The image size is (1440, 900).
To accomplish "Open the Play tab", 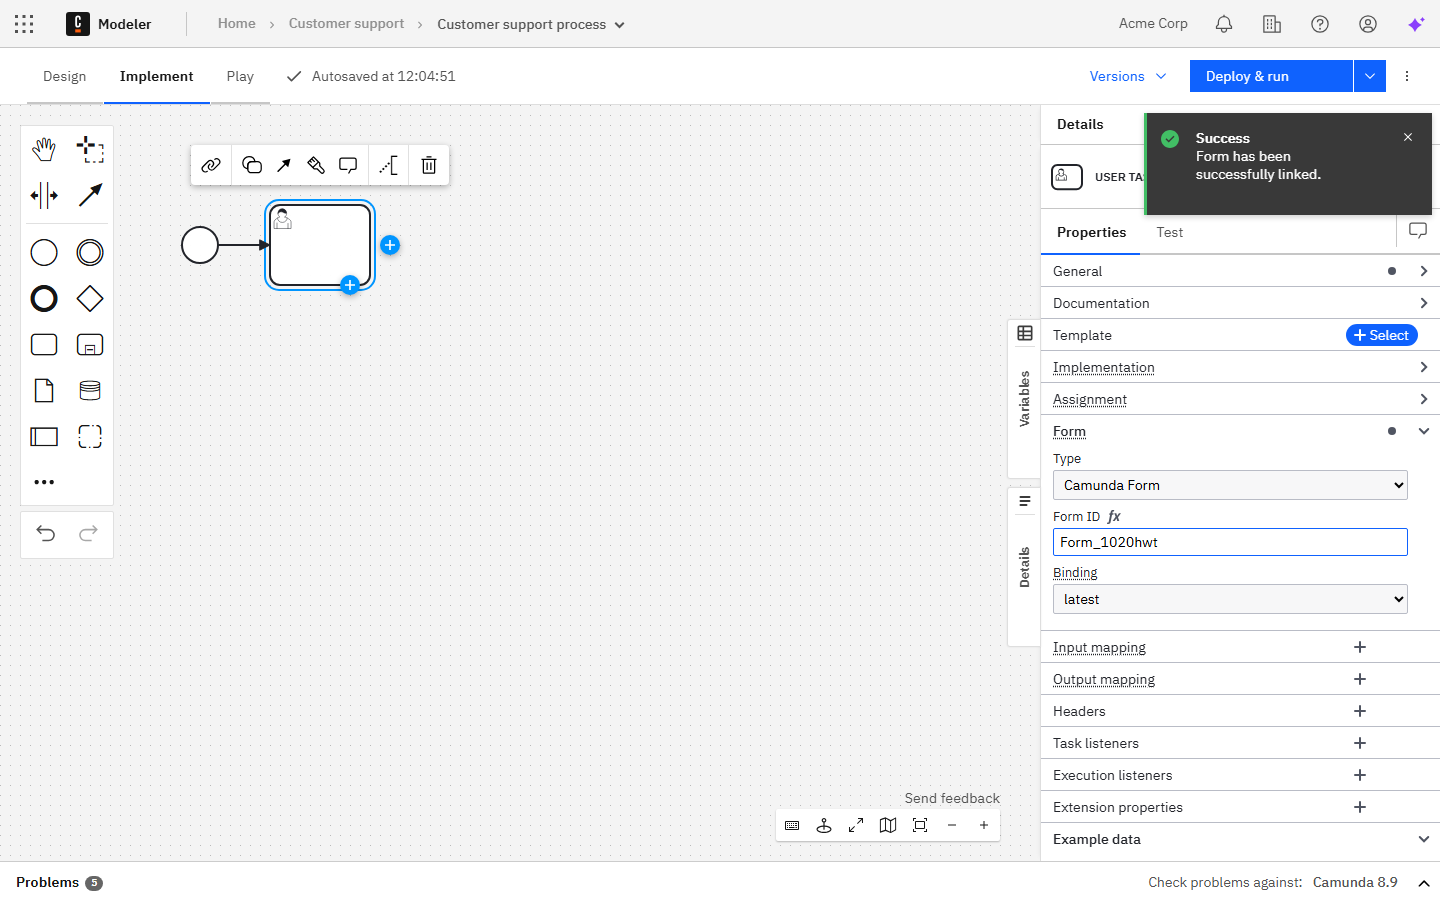I will click(240, 76).
